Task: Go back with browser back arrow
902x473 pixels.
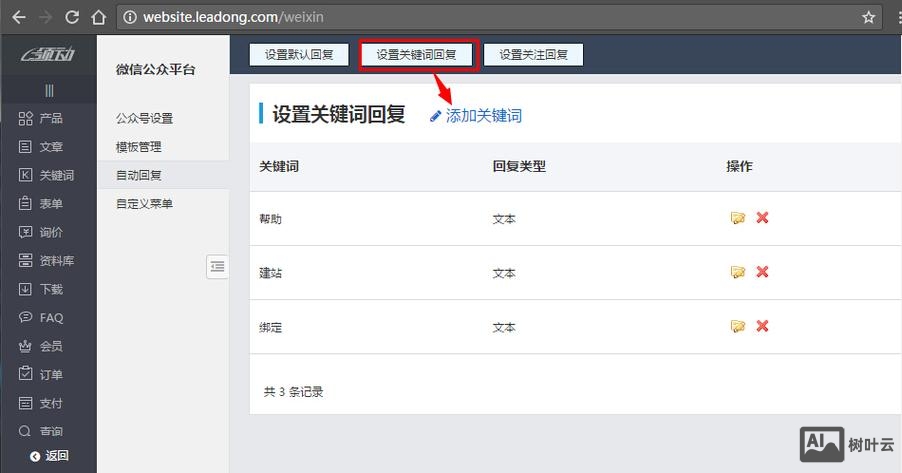Action: [x=19, y=17]
